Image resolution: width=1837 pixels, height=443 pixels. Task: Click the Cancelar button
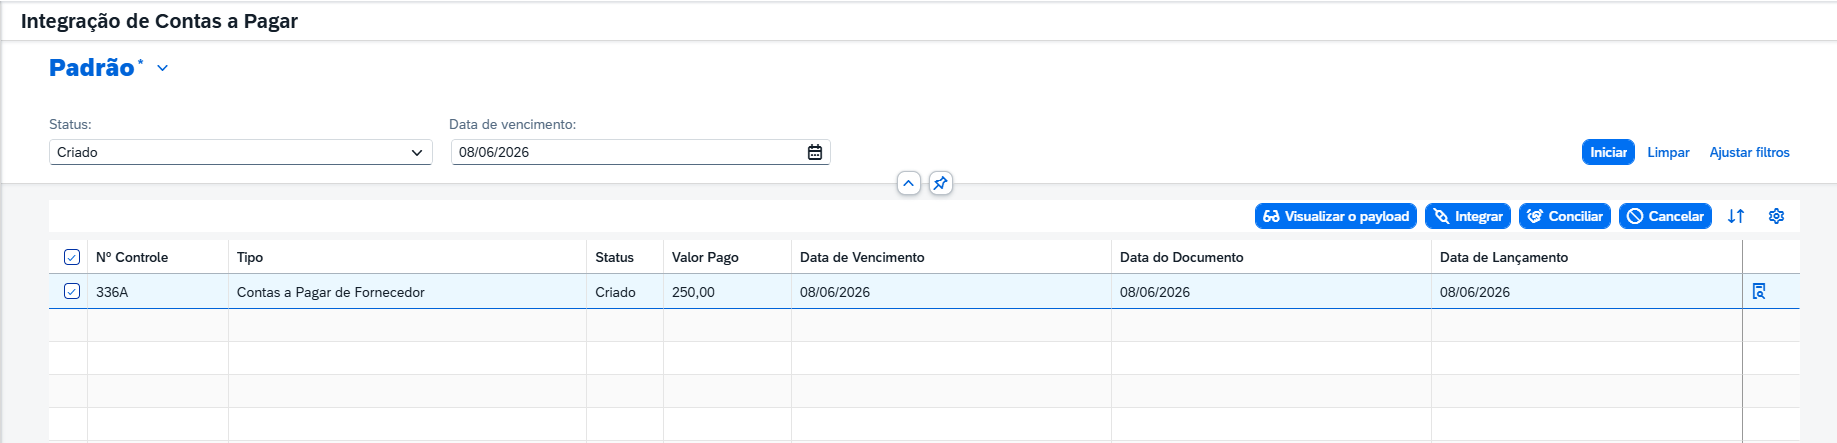[1665, 216]
